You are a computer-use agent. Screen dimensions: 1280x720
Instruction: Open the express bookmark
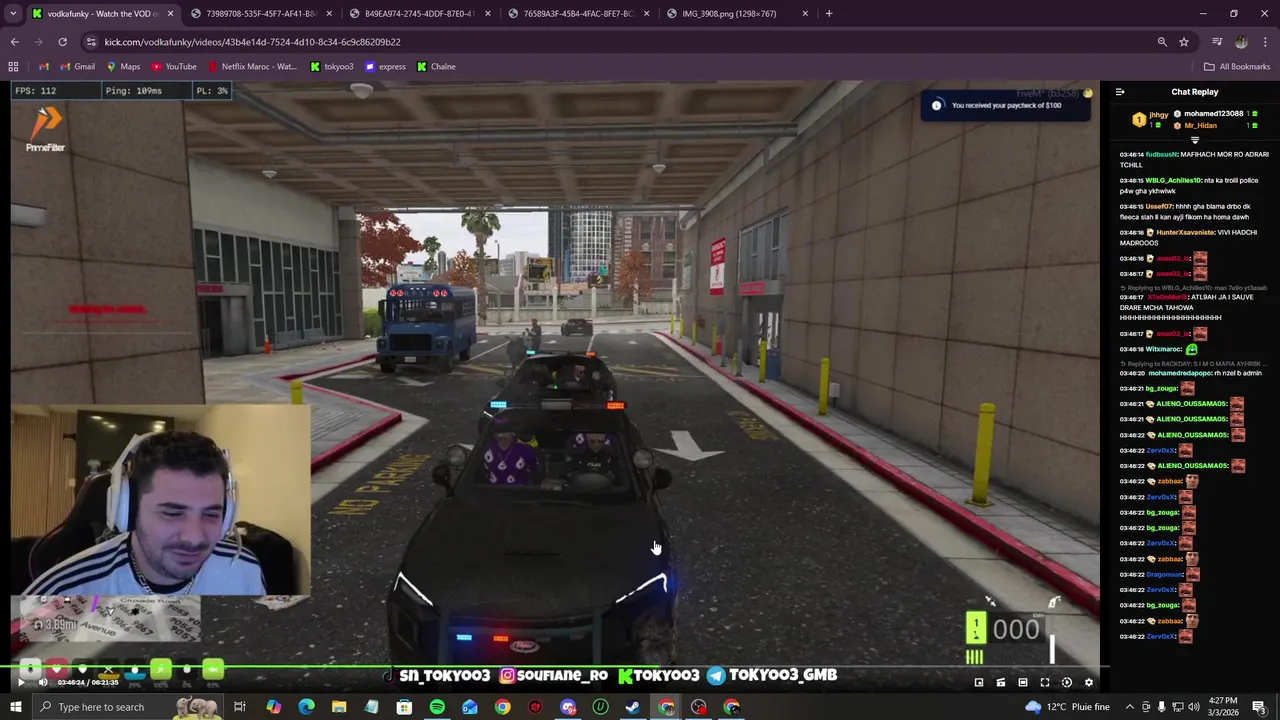pyautogui.click(x=385, y=67)
